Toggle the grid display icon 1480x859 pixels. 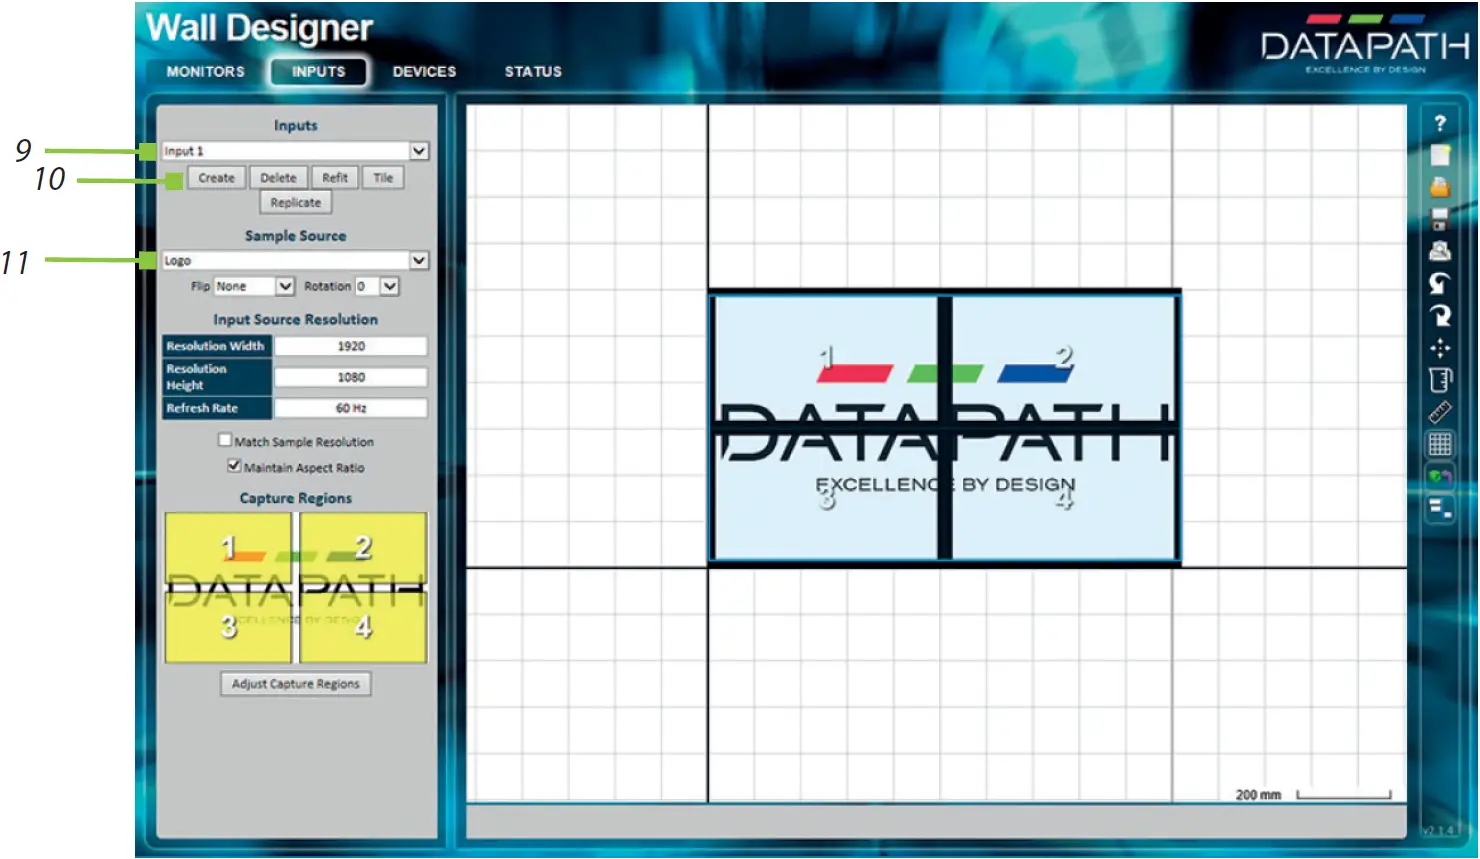pyautogui.click(x=1440, y=444)
